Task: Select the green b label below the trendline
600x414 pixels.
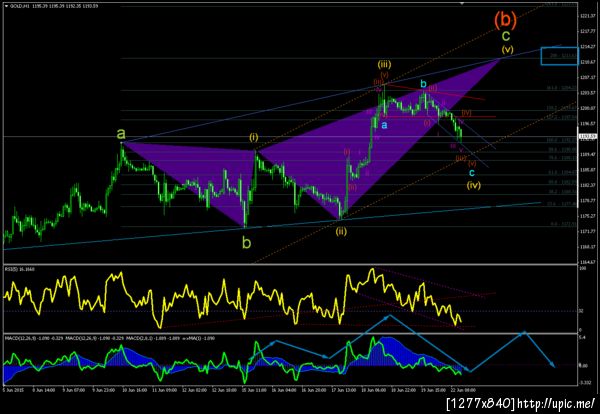Action: pyautogui.click(x=247, y=243)
